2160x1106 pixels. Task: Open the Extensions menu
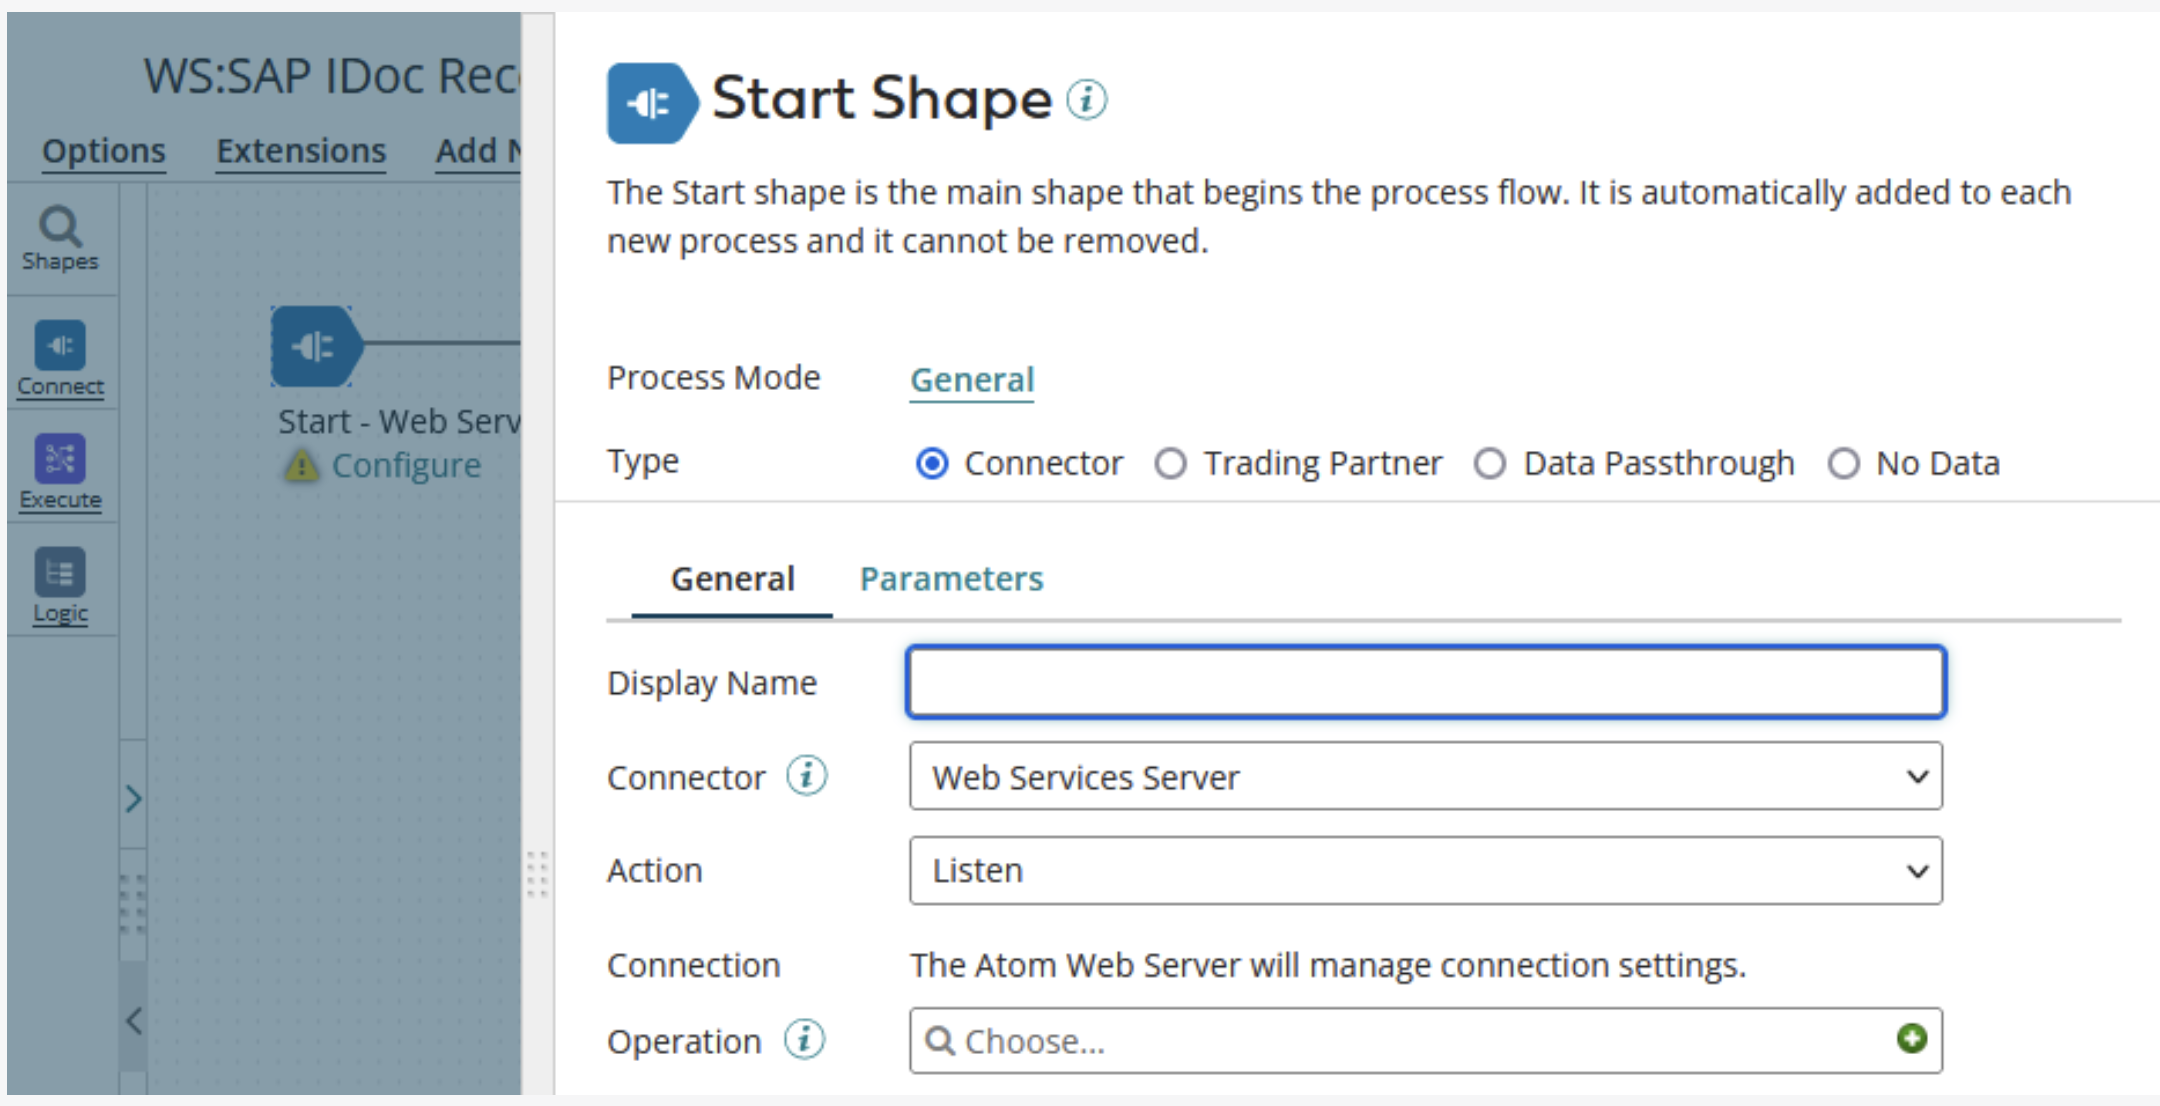click(x=301, y=151)
